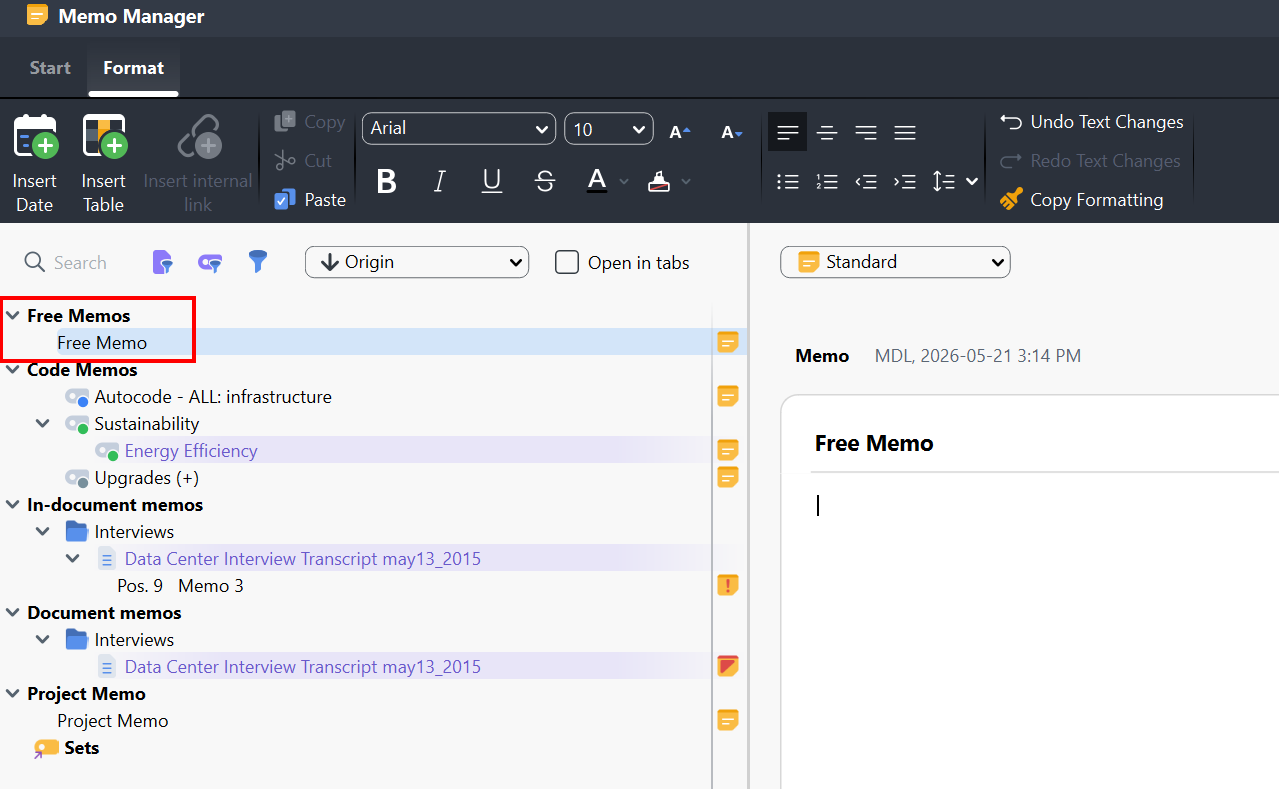Open the highlight color dropdown arrow
The image size is (1279, 789).
[686, 182]
